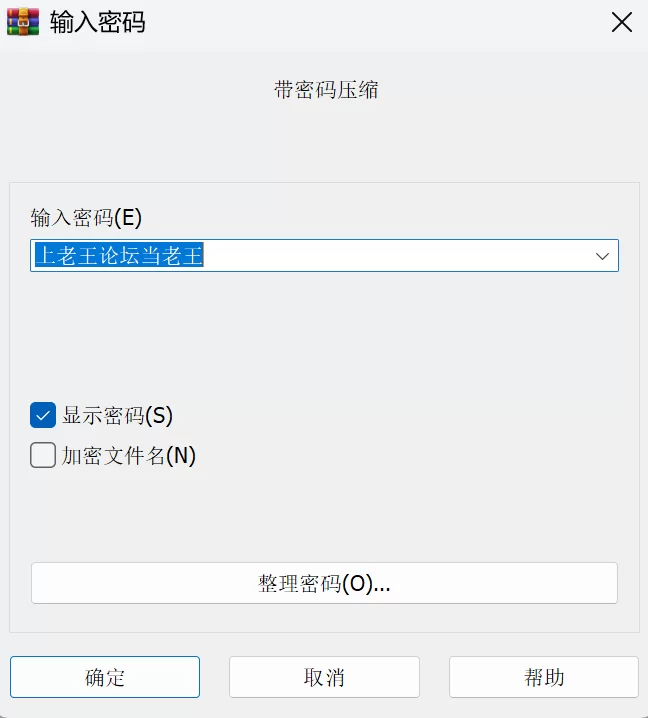Open help via the 帮助 button
This screenshot has width=648, height=718.
coord(543,677)
